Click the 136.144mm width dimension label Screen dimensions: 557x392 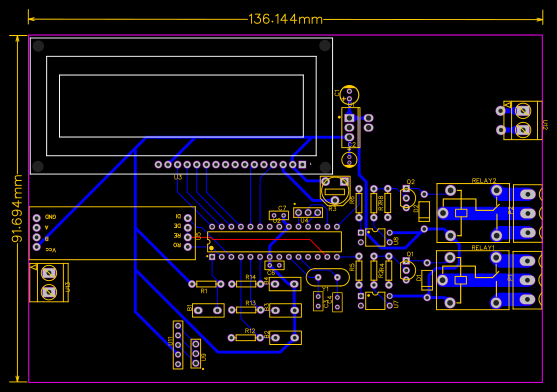(x=285, y=19)
